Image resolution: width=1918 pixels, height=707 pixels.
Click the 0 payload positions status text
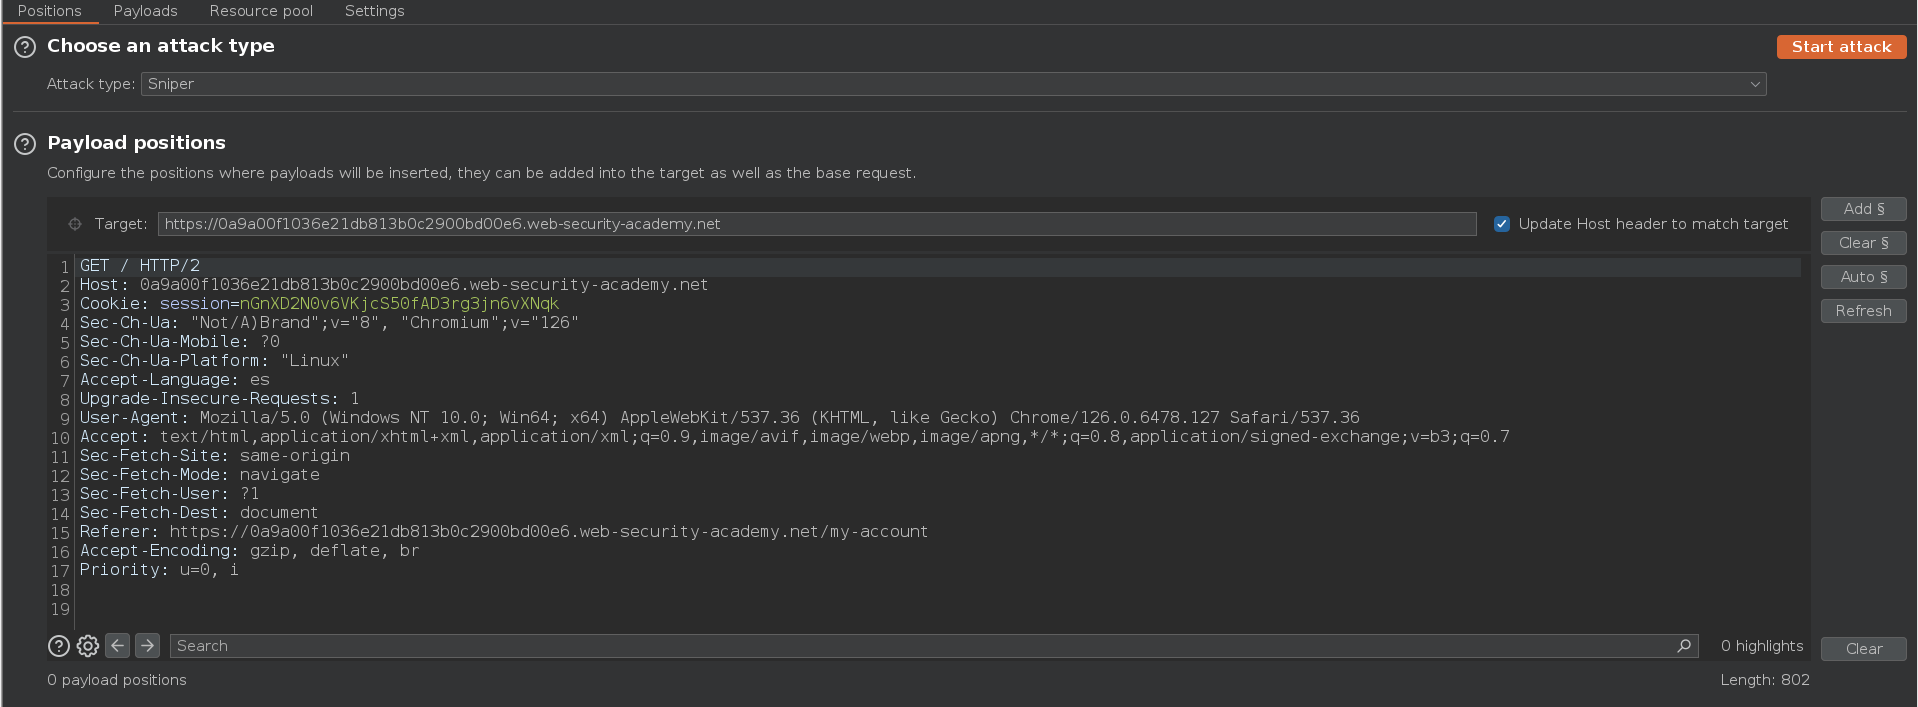tap(117, 680)
